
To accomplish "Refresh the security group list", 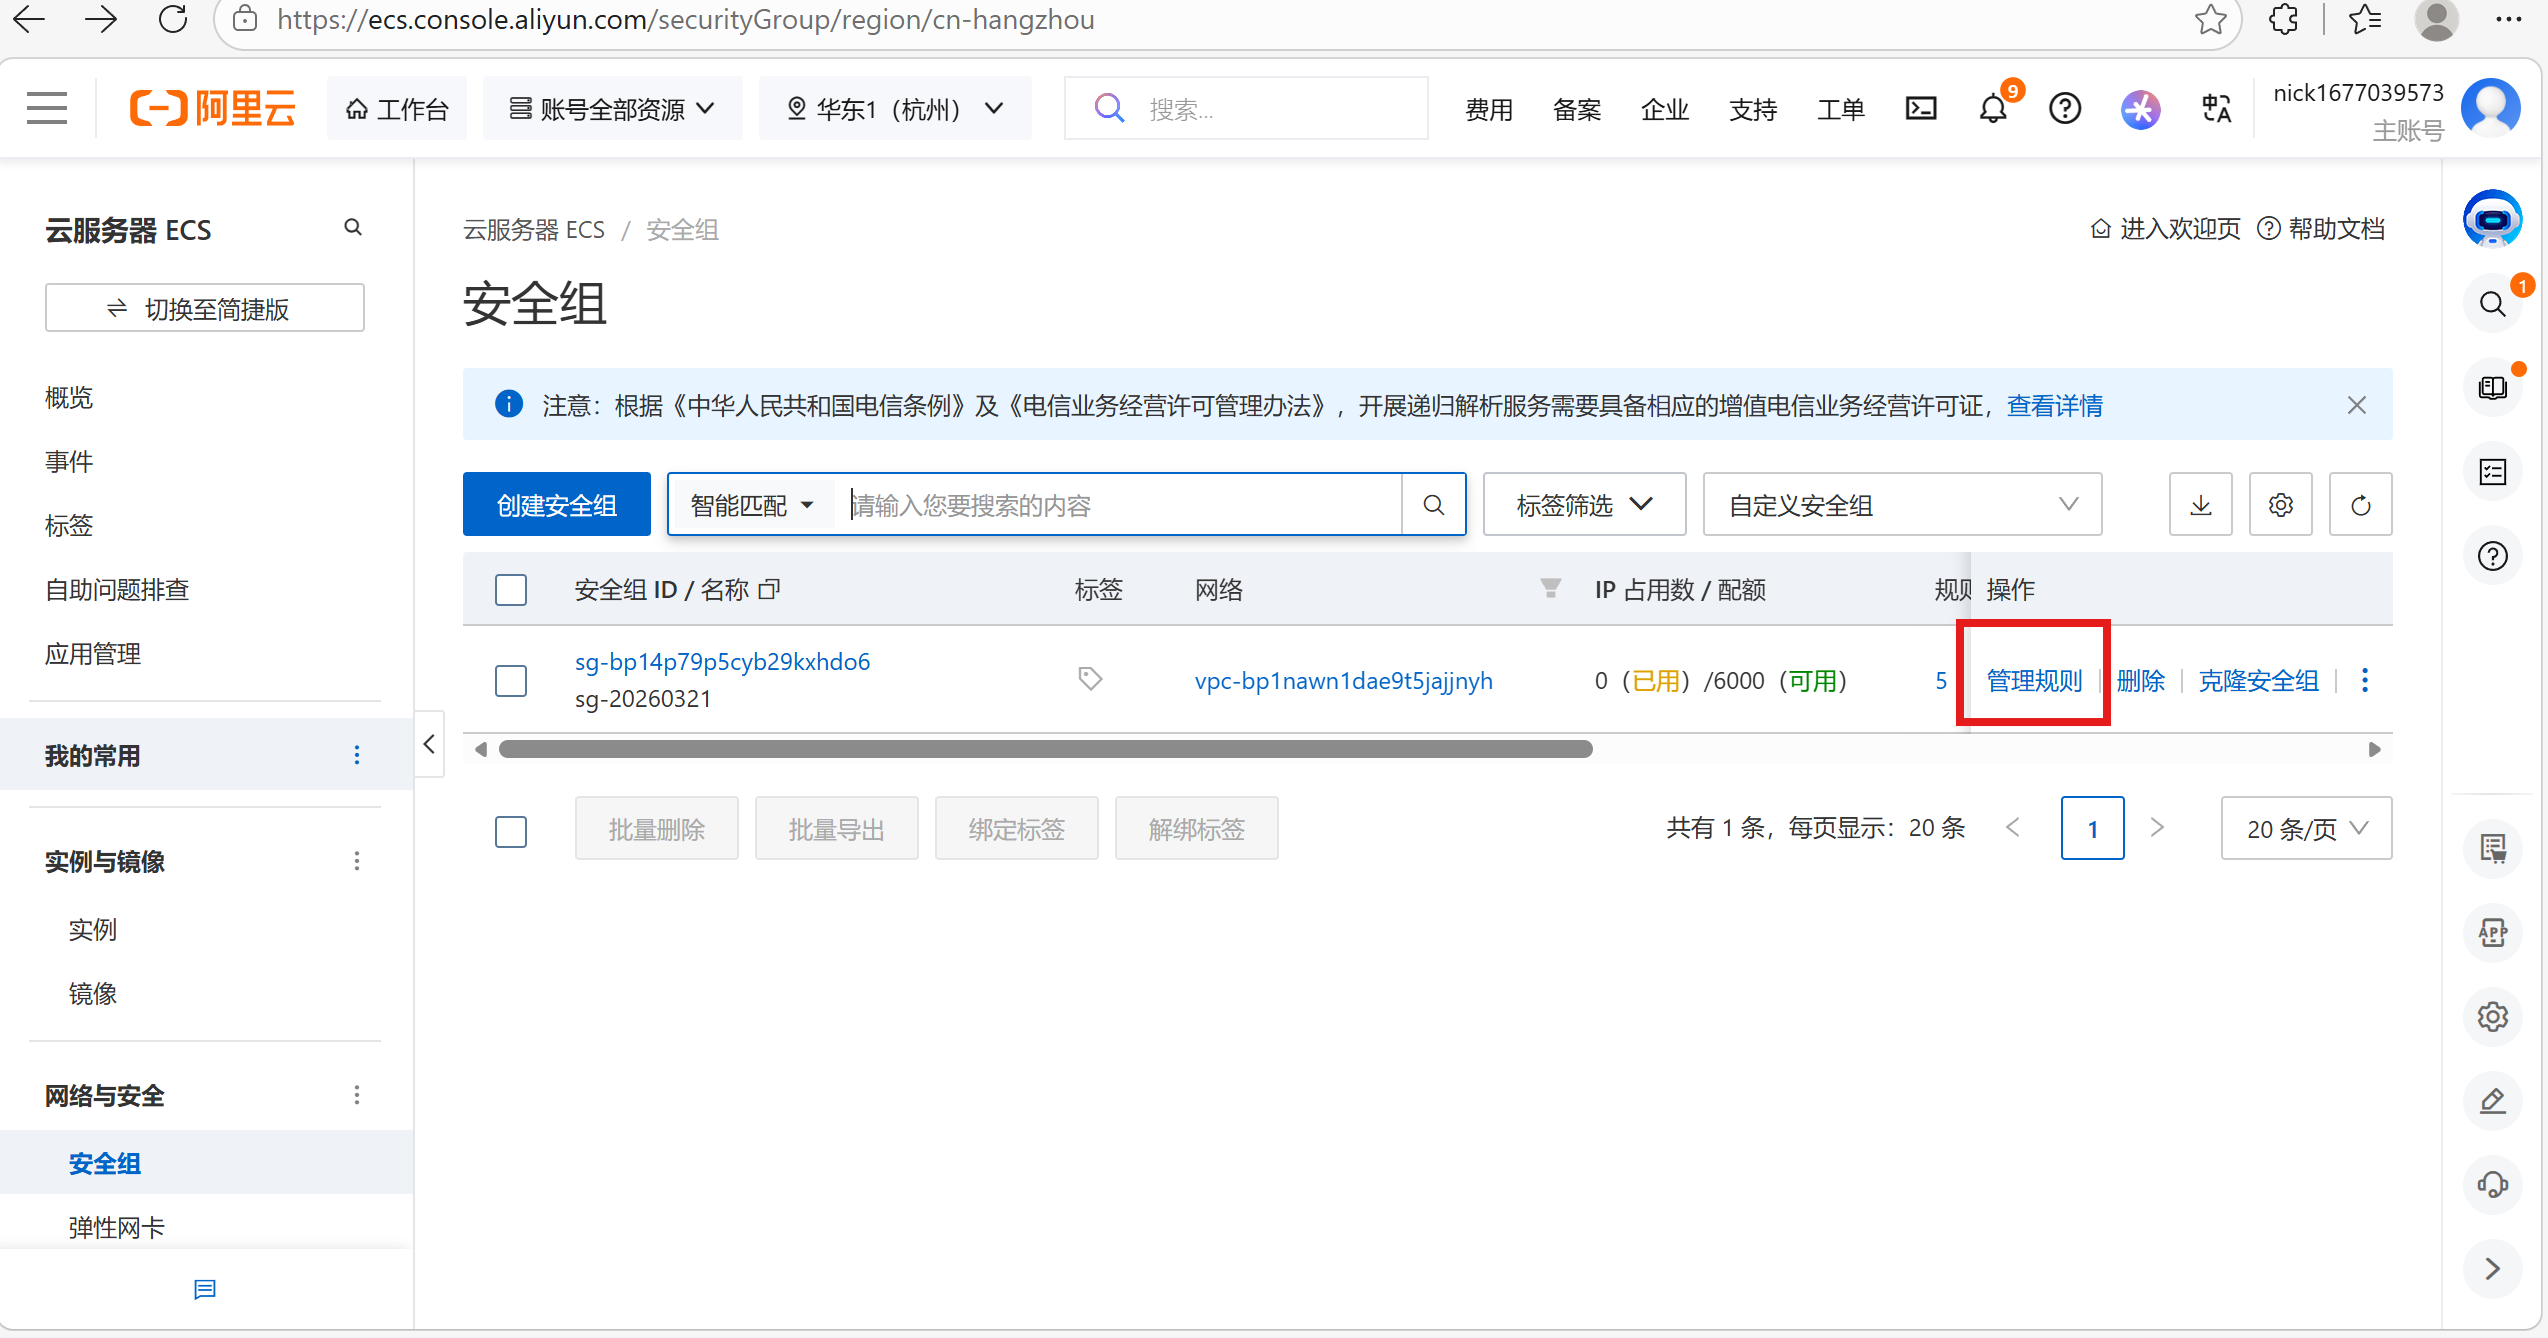I will 2360,505.
